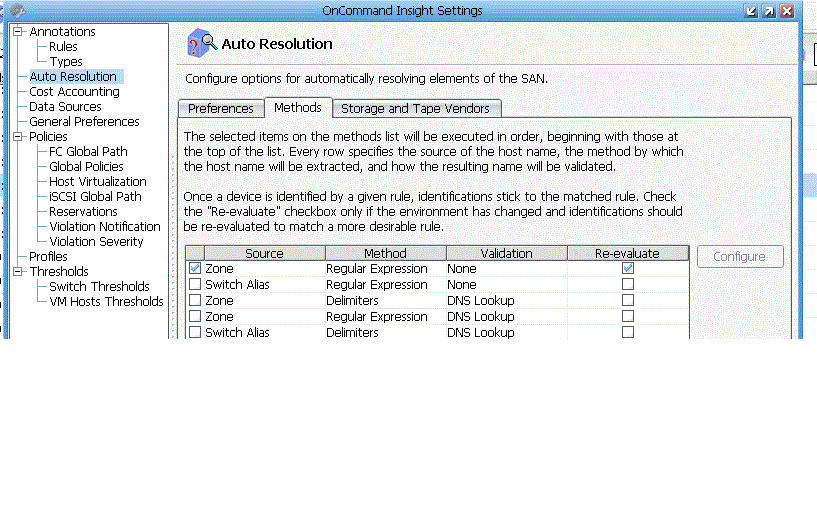Click None validation in first Zone row
The image size is (817, 532).
tap(462, 268)
